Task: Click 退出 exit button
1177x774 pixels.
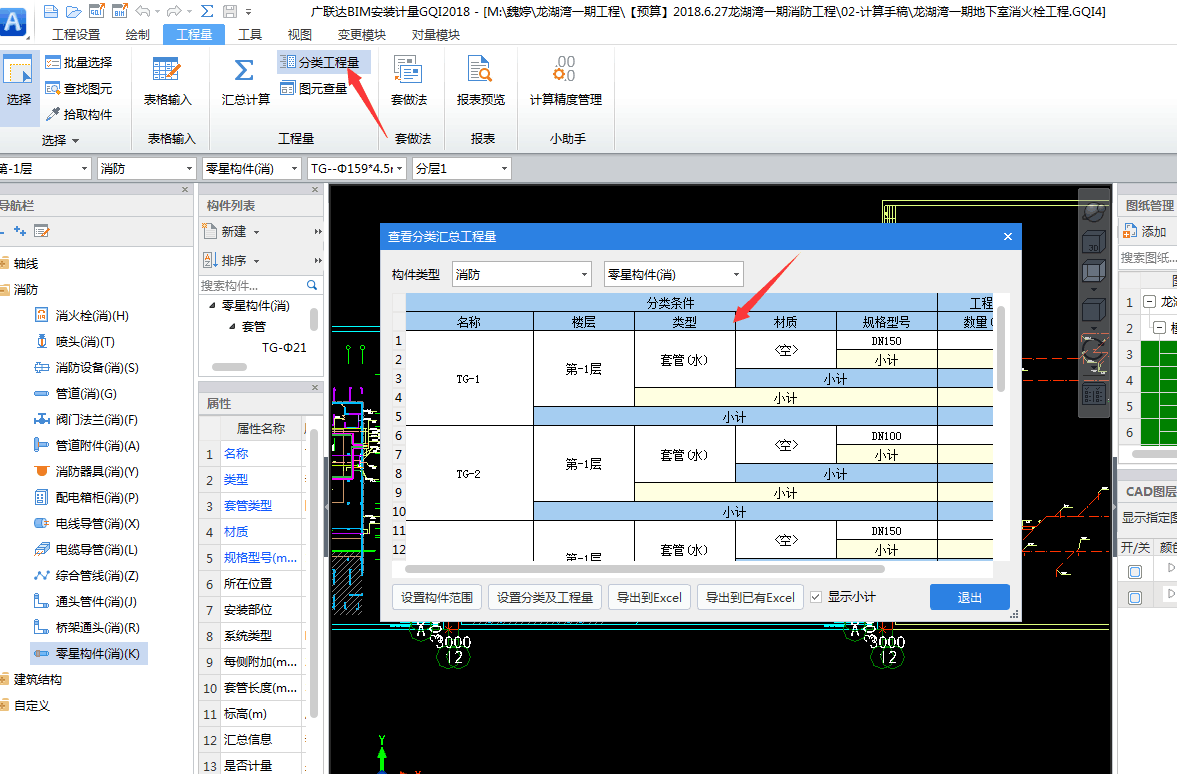Action: pos(969,598)
